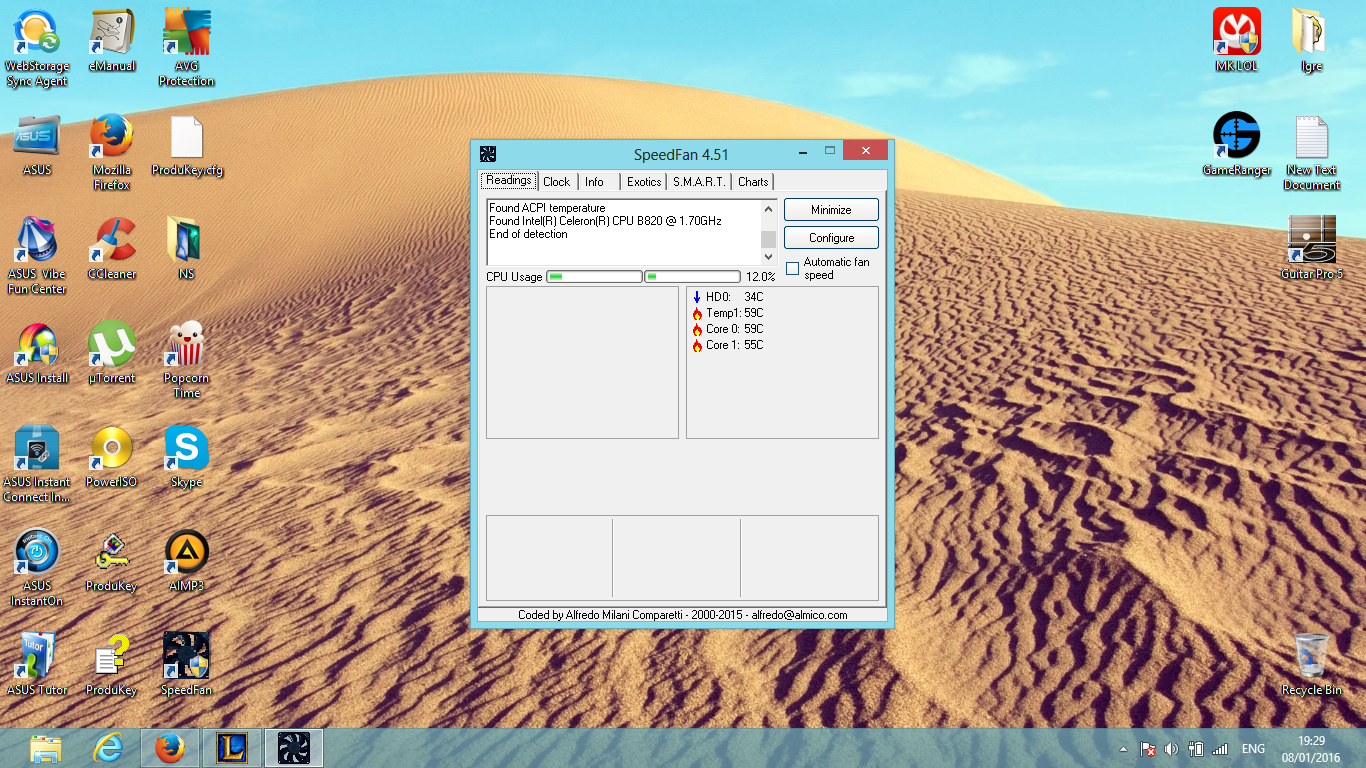
Task: Open the Recycle Bin
Action: (1311, 658)
